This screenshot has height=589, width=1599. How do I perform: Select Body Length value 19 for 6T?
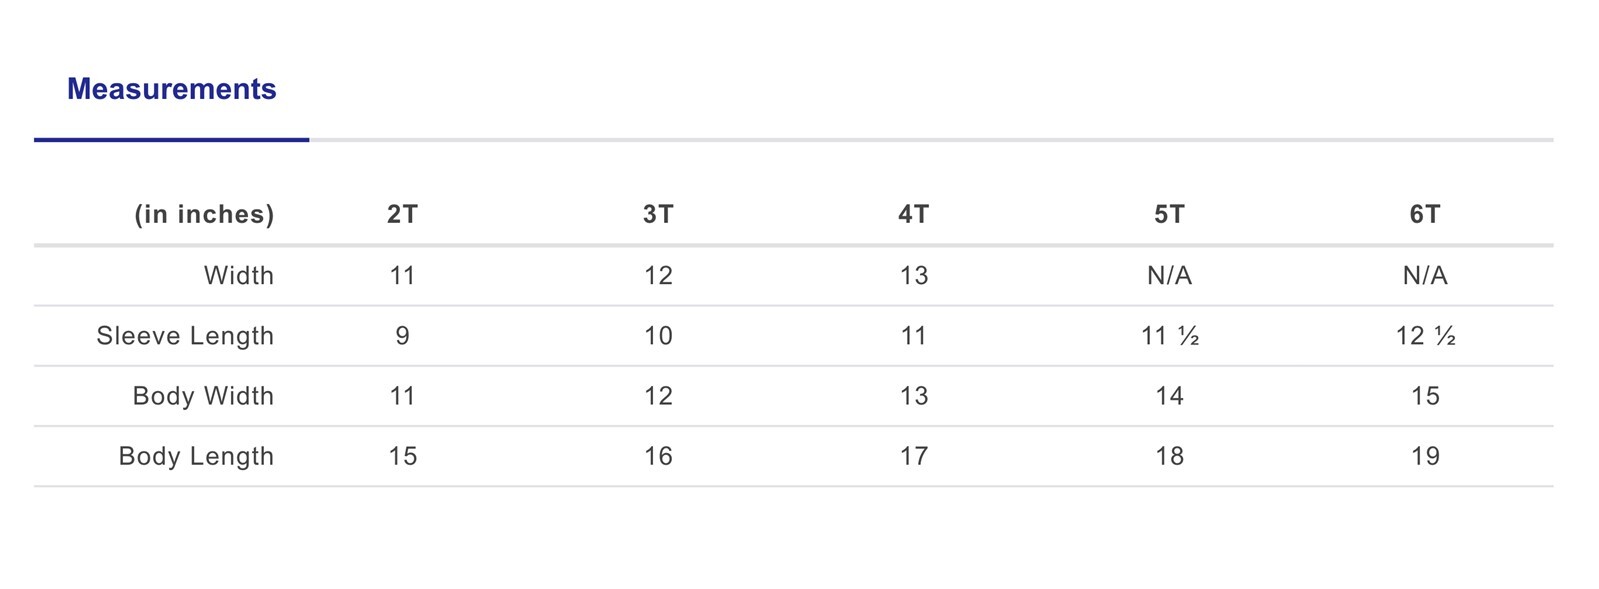coord(1425,456)
